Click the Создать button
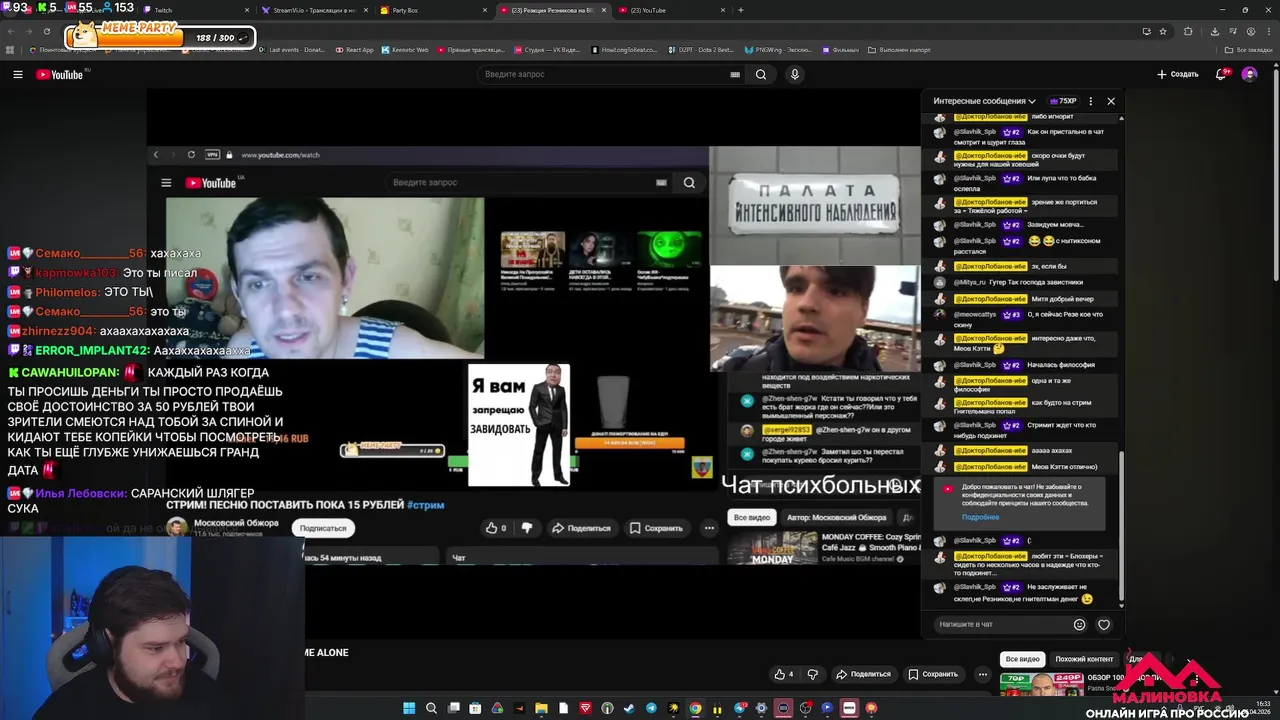This screenshot has height=720, width=1280. pyautogui.click(x=1178, y=74)
